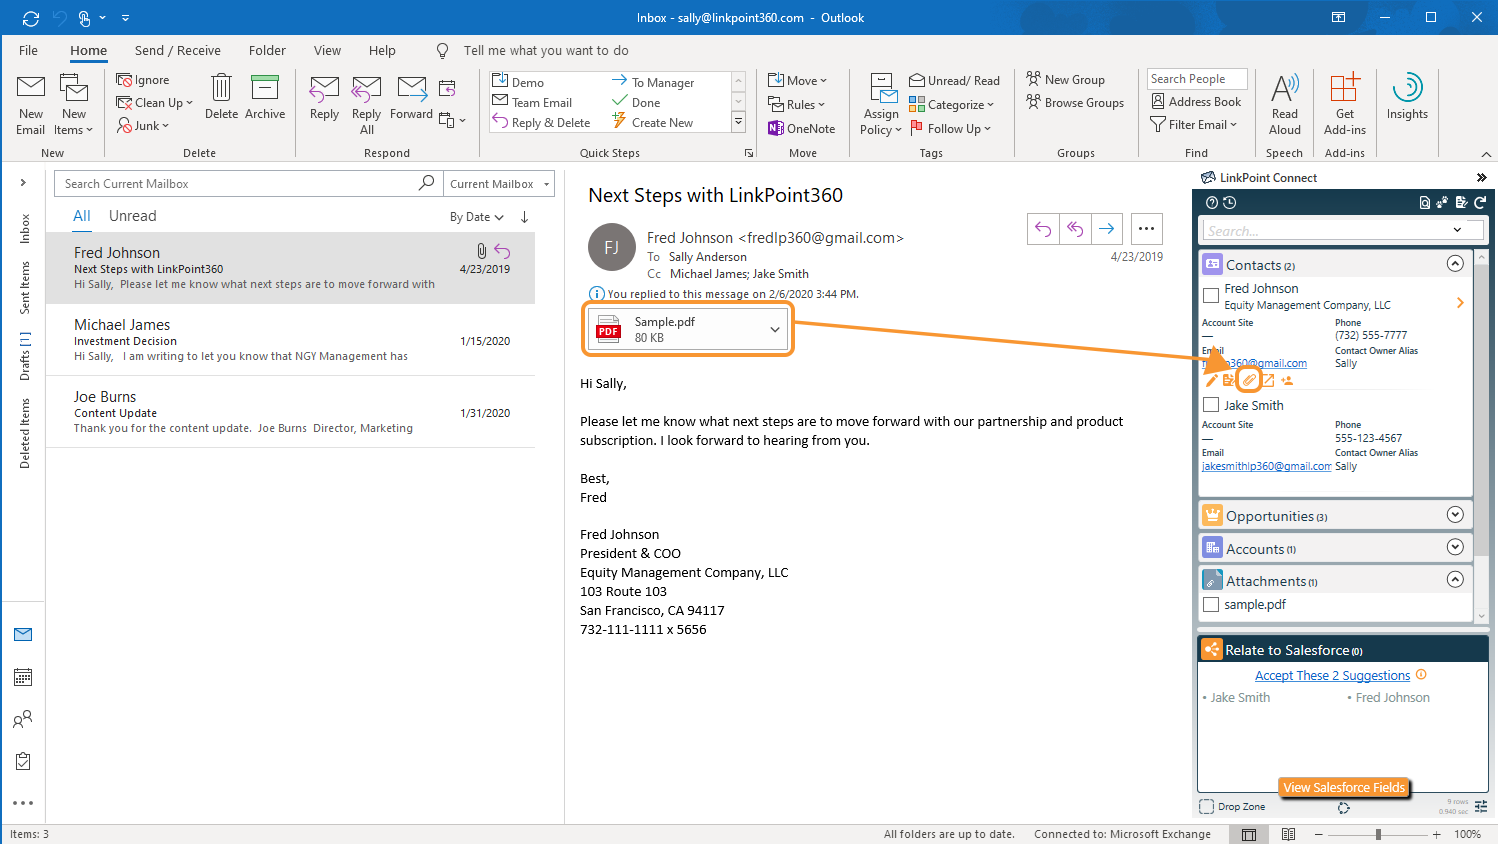Open Current Mailbox scope dropdown
1499x844 pixels.
click(x=499, y=184)
